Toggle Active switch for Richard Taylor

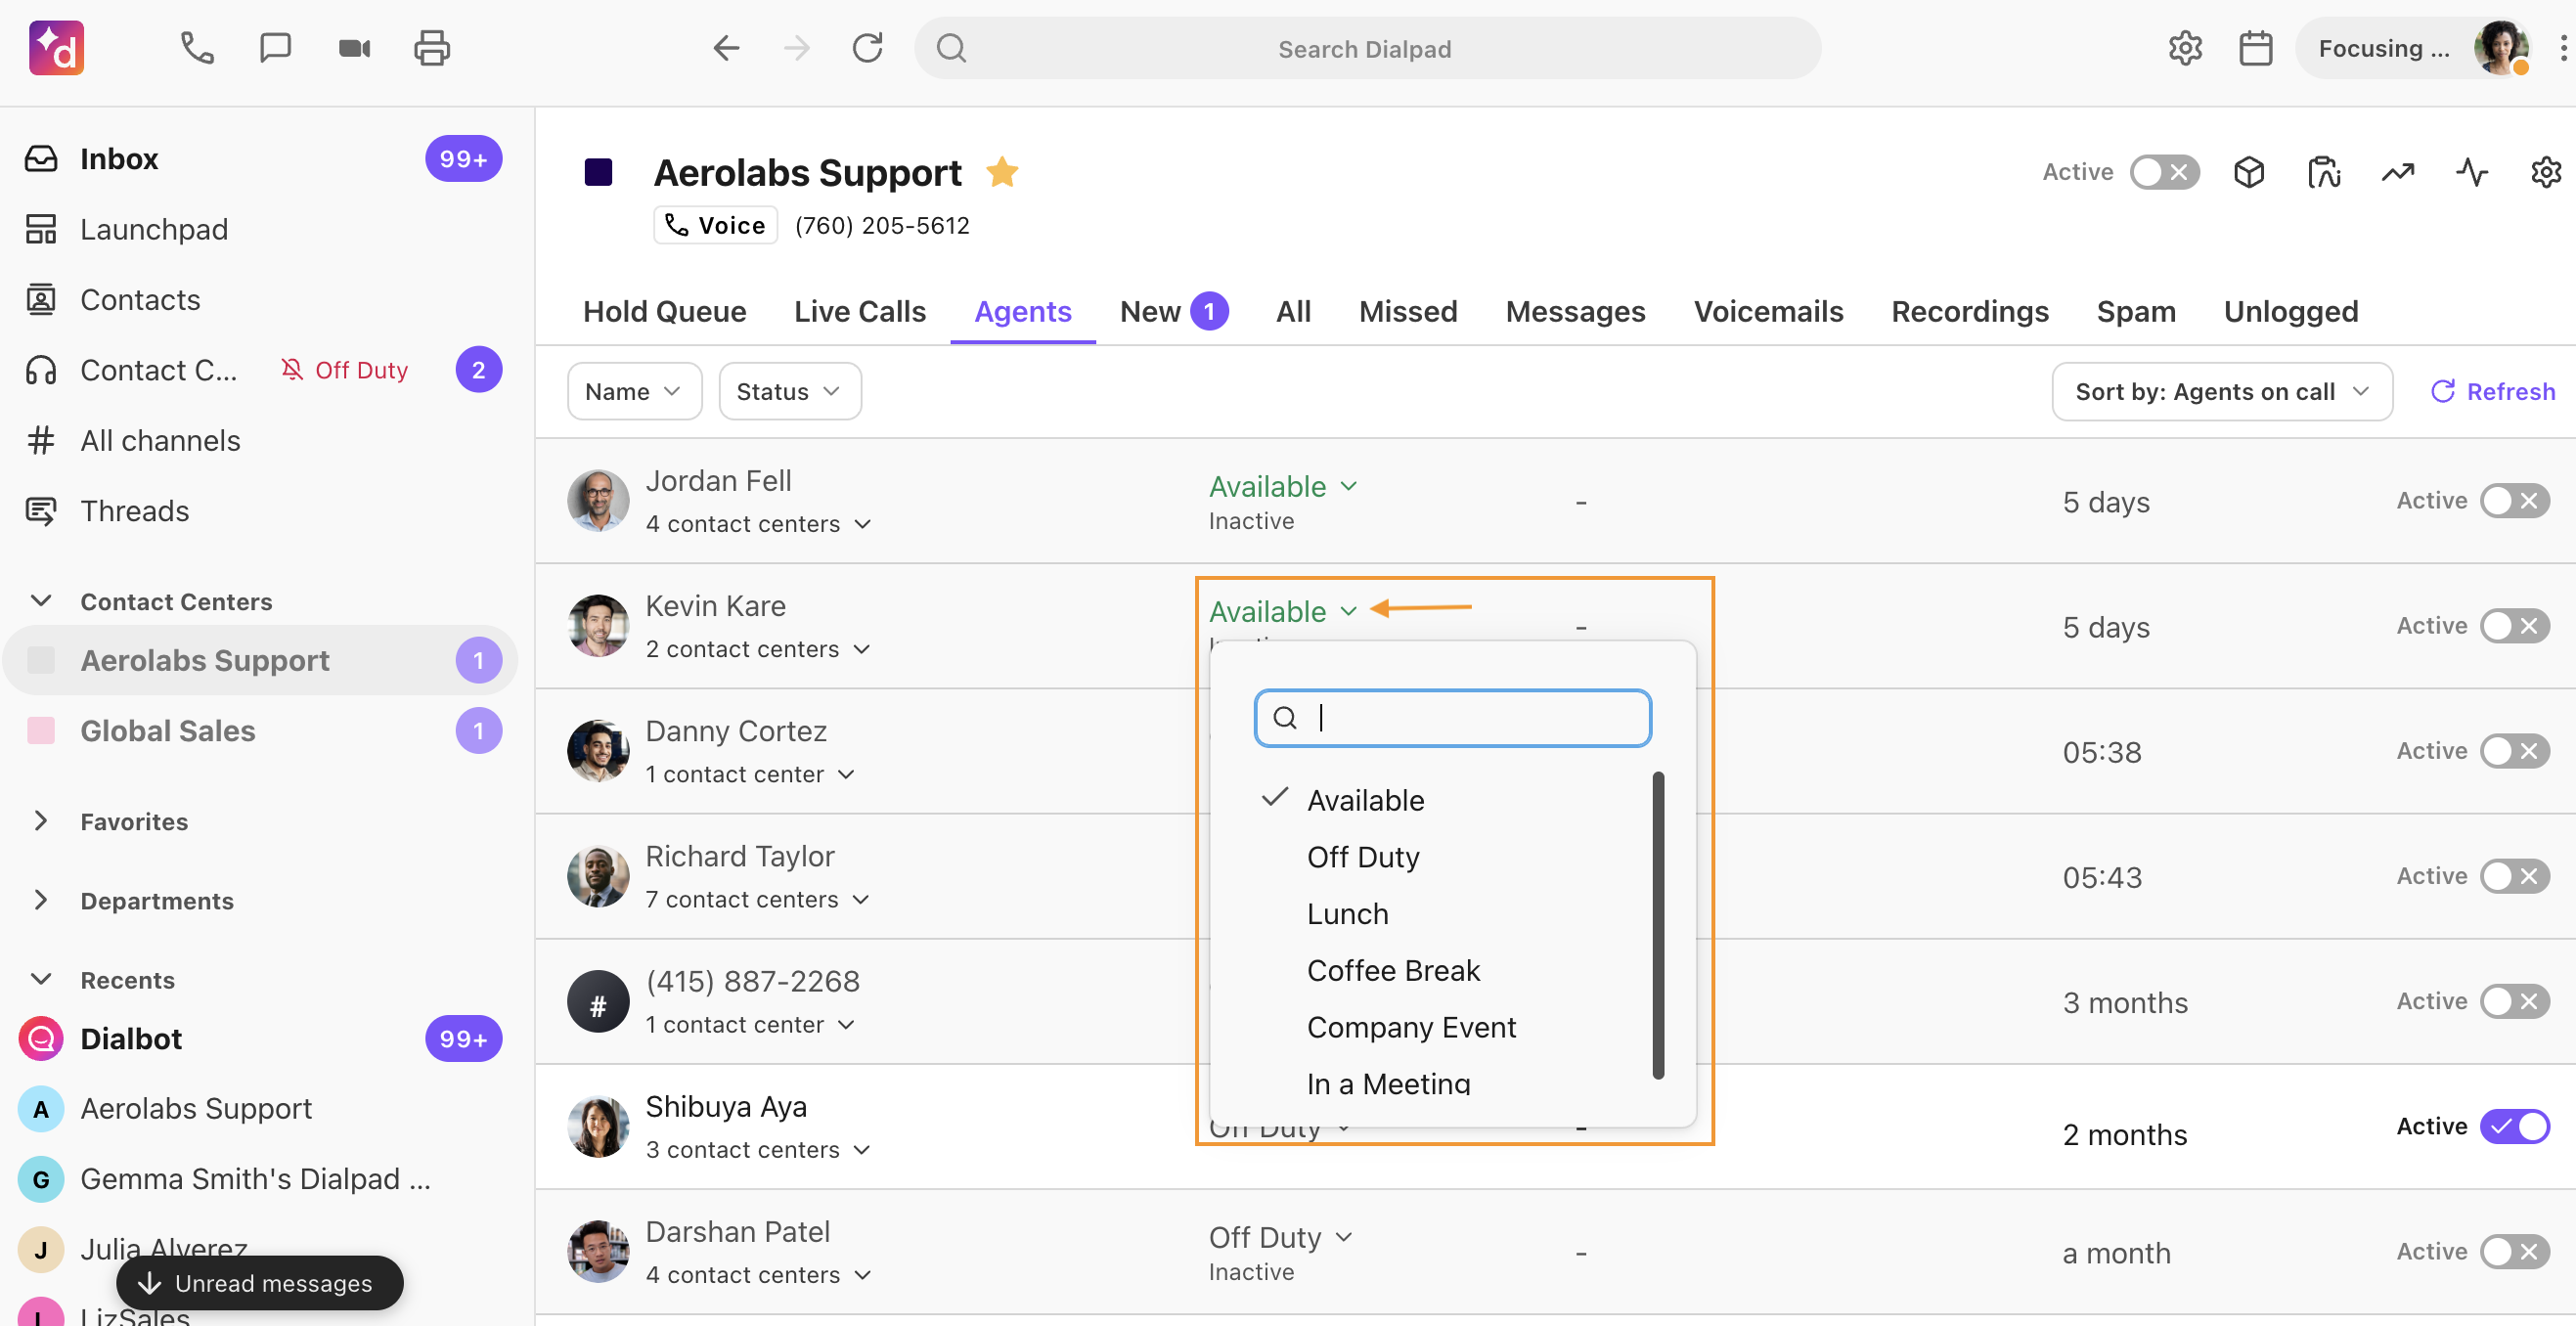tap(2514, 876)
